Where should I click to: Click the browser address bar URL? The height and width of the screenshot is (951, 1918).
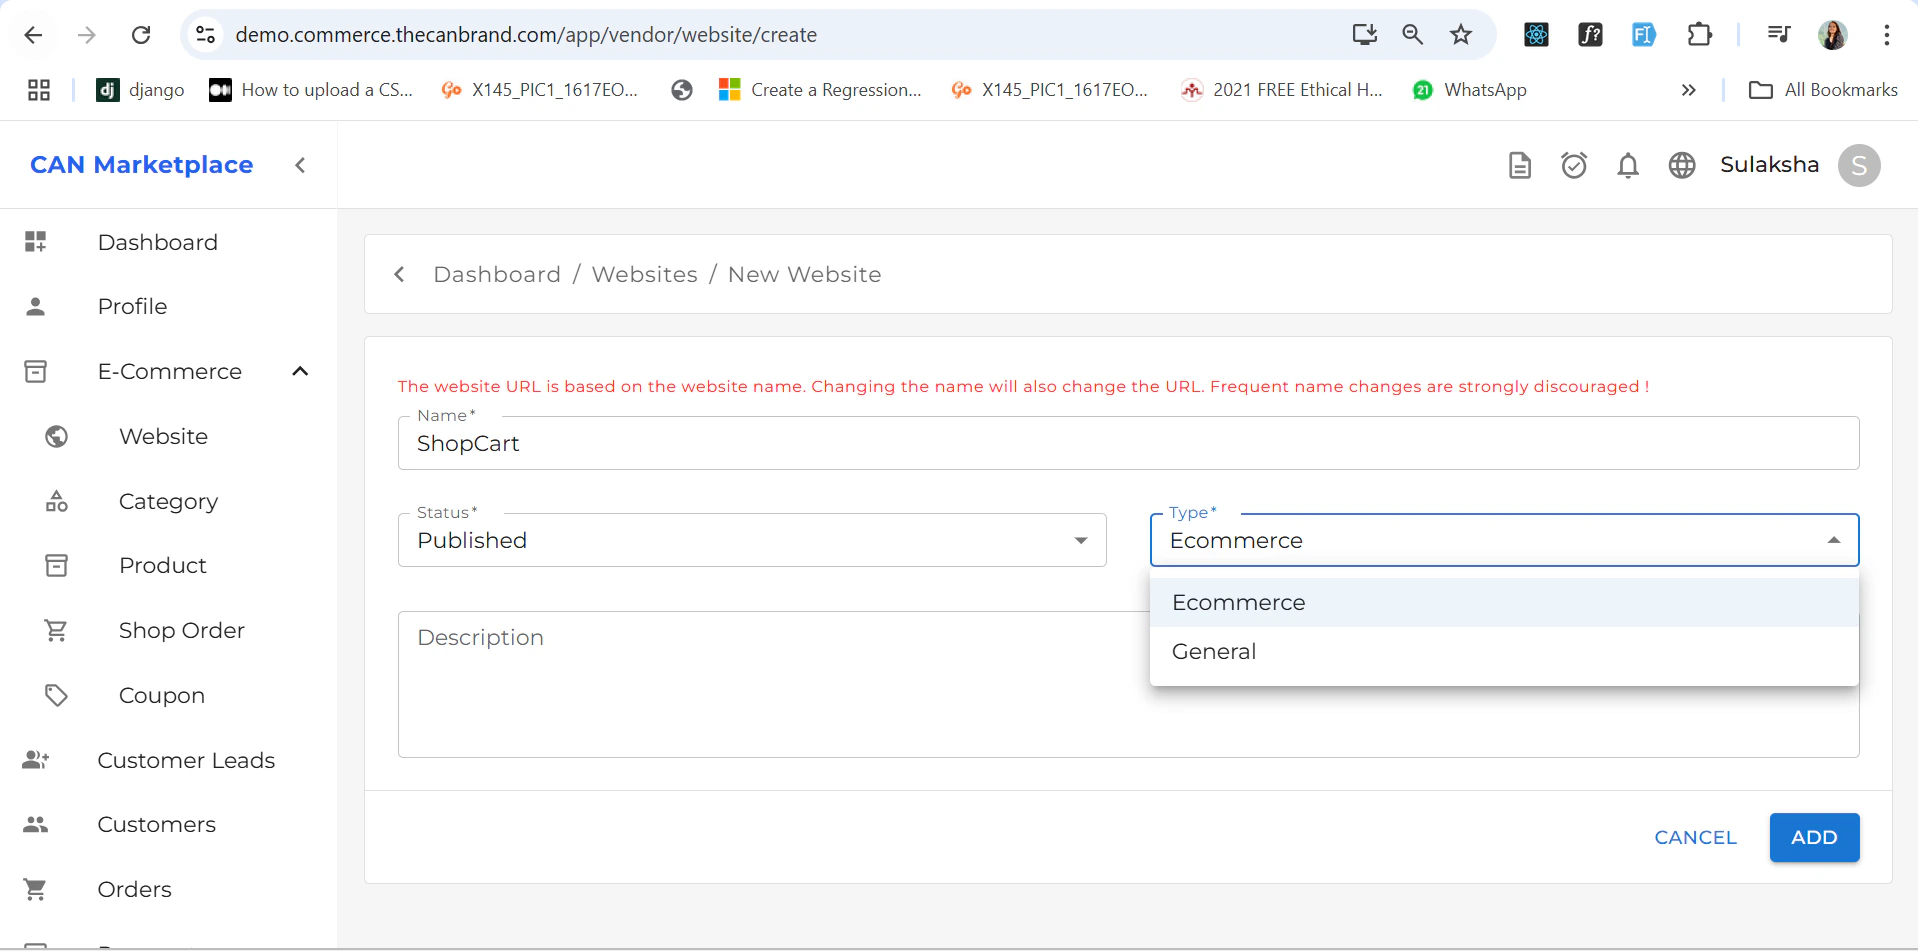(x=526, y=35)
